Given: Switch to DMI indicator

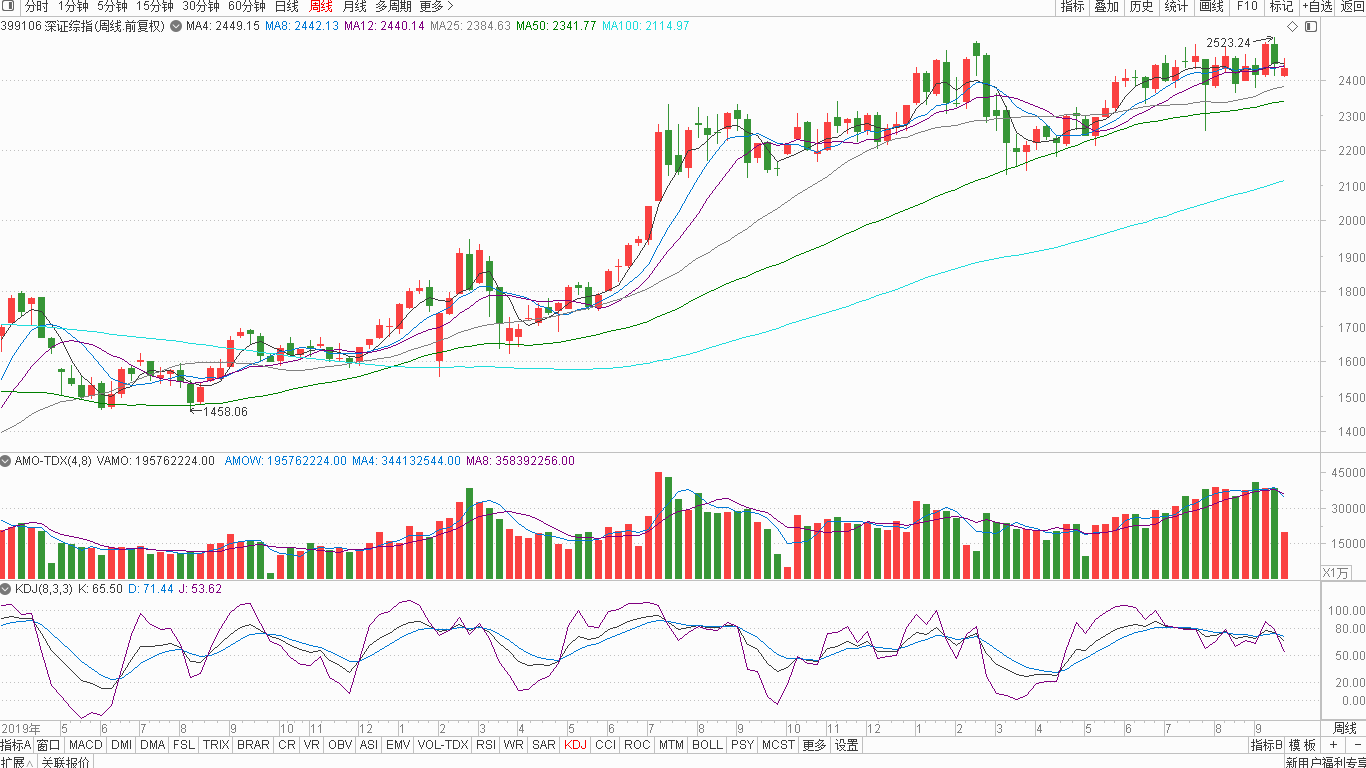Looking at the screenshot, I should pyautogui.click(x=121, y=745).
